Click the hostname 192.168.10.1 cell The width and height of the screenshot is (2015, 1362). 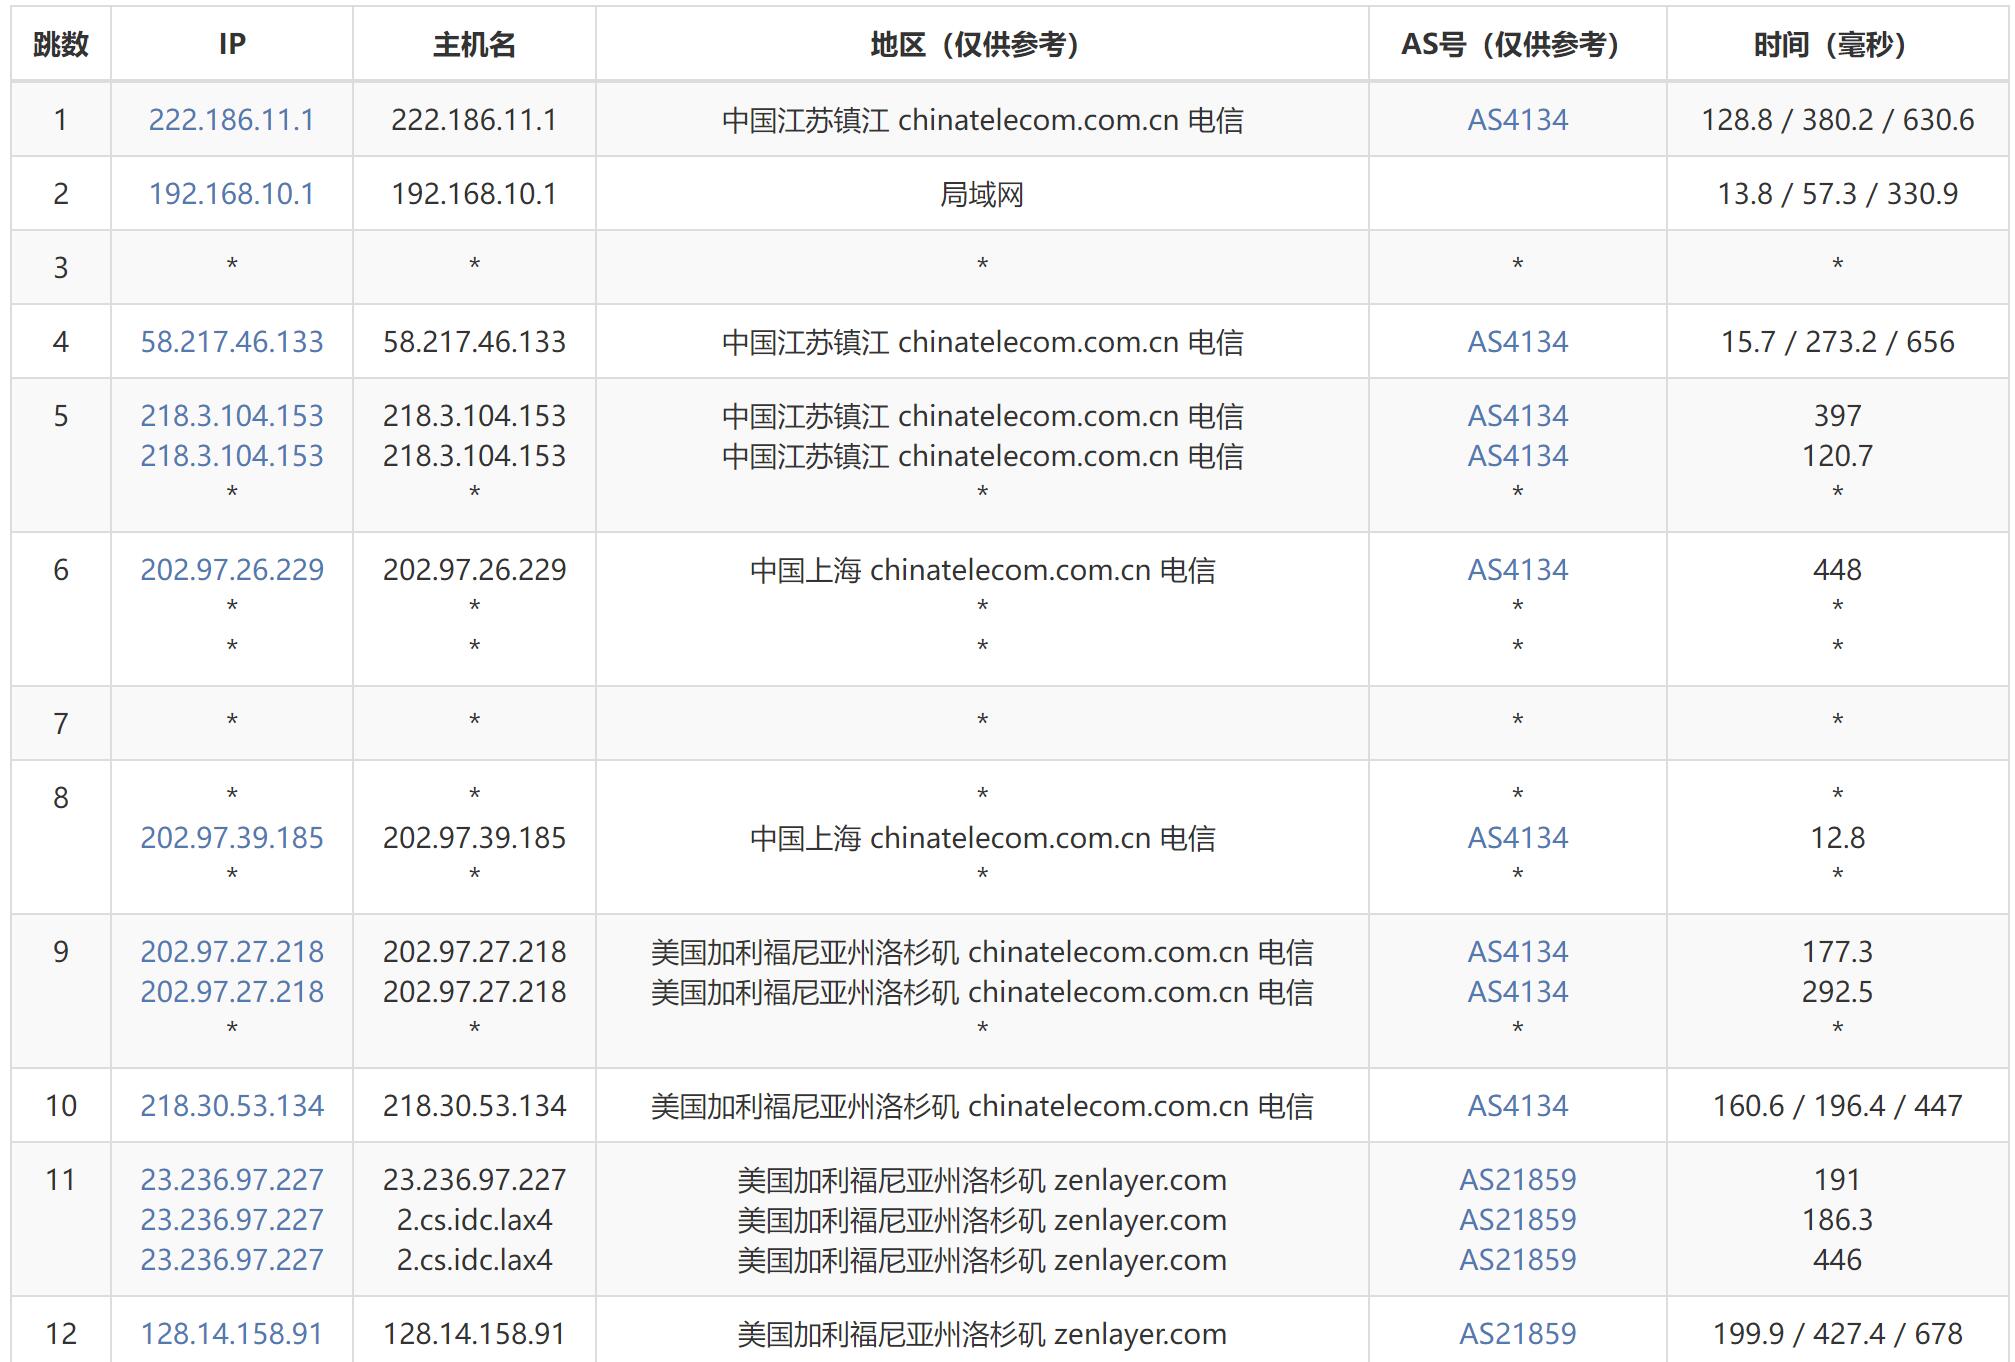tap(474, 194)
